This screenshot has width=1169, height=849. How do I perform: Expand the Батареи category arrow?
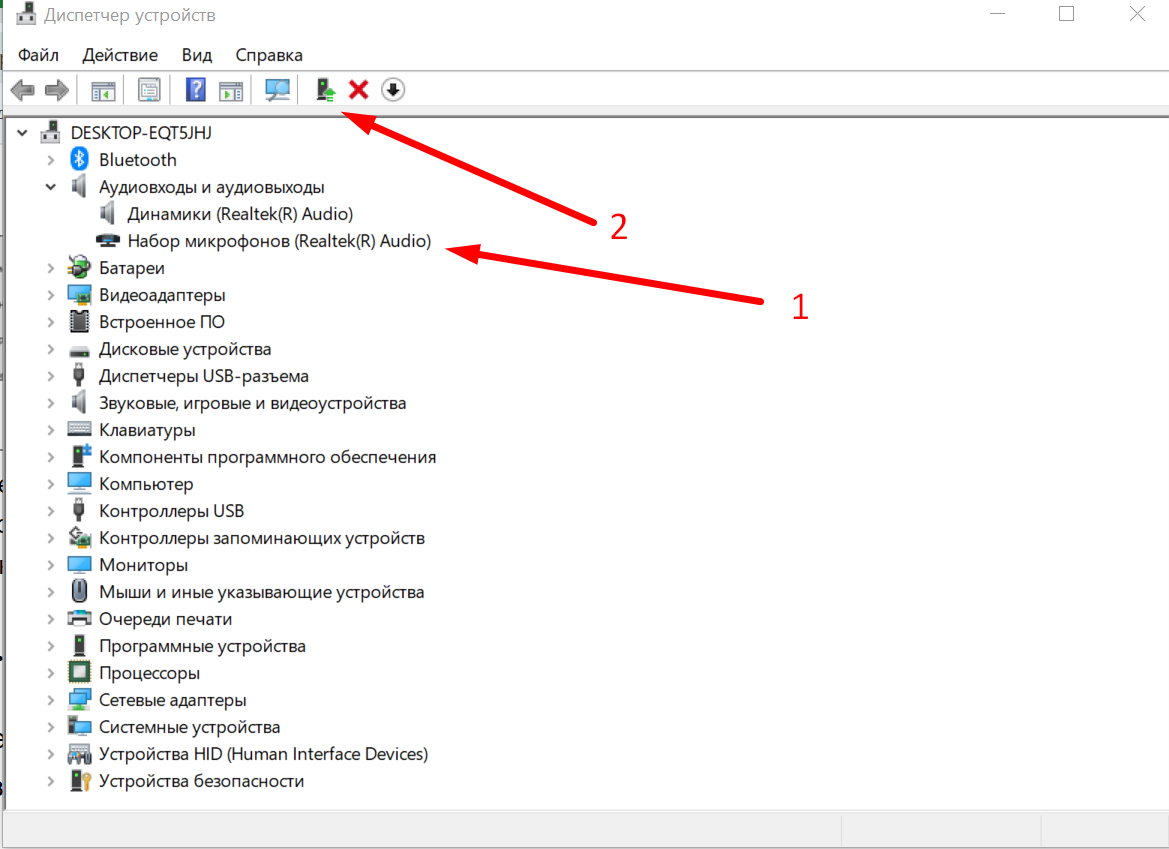pos(51,268)
